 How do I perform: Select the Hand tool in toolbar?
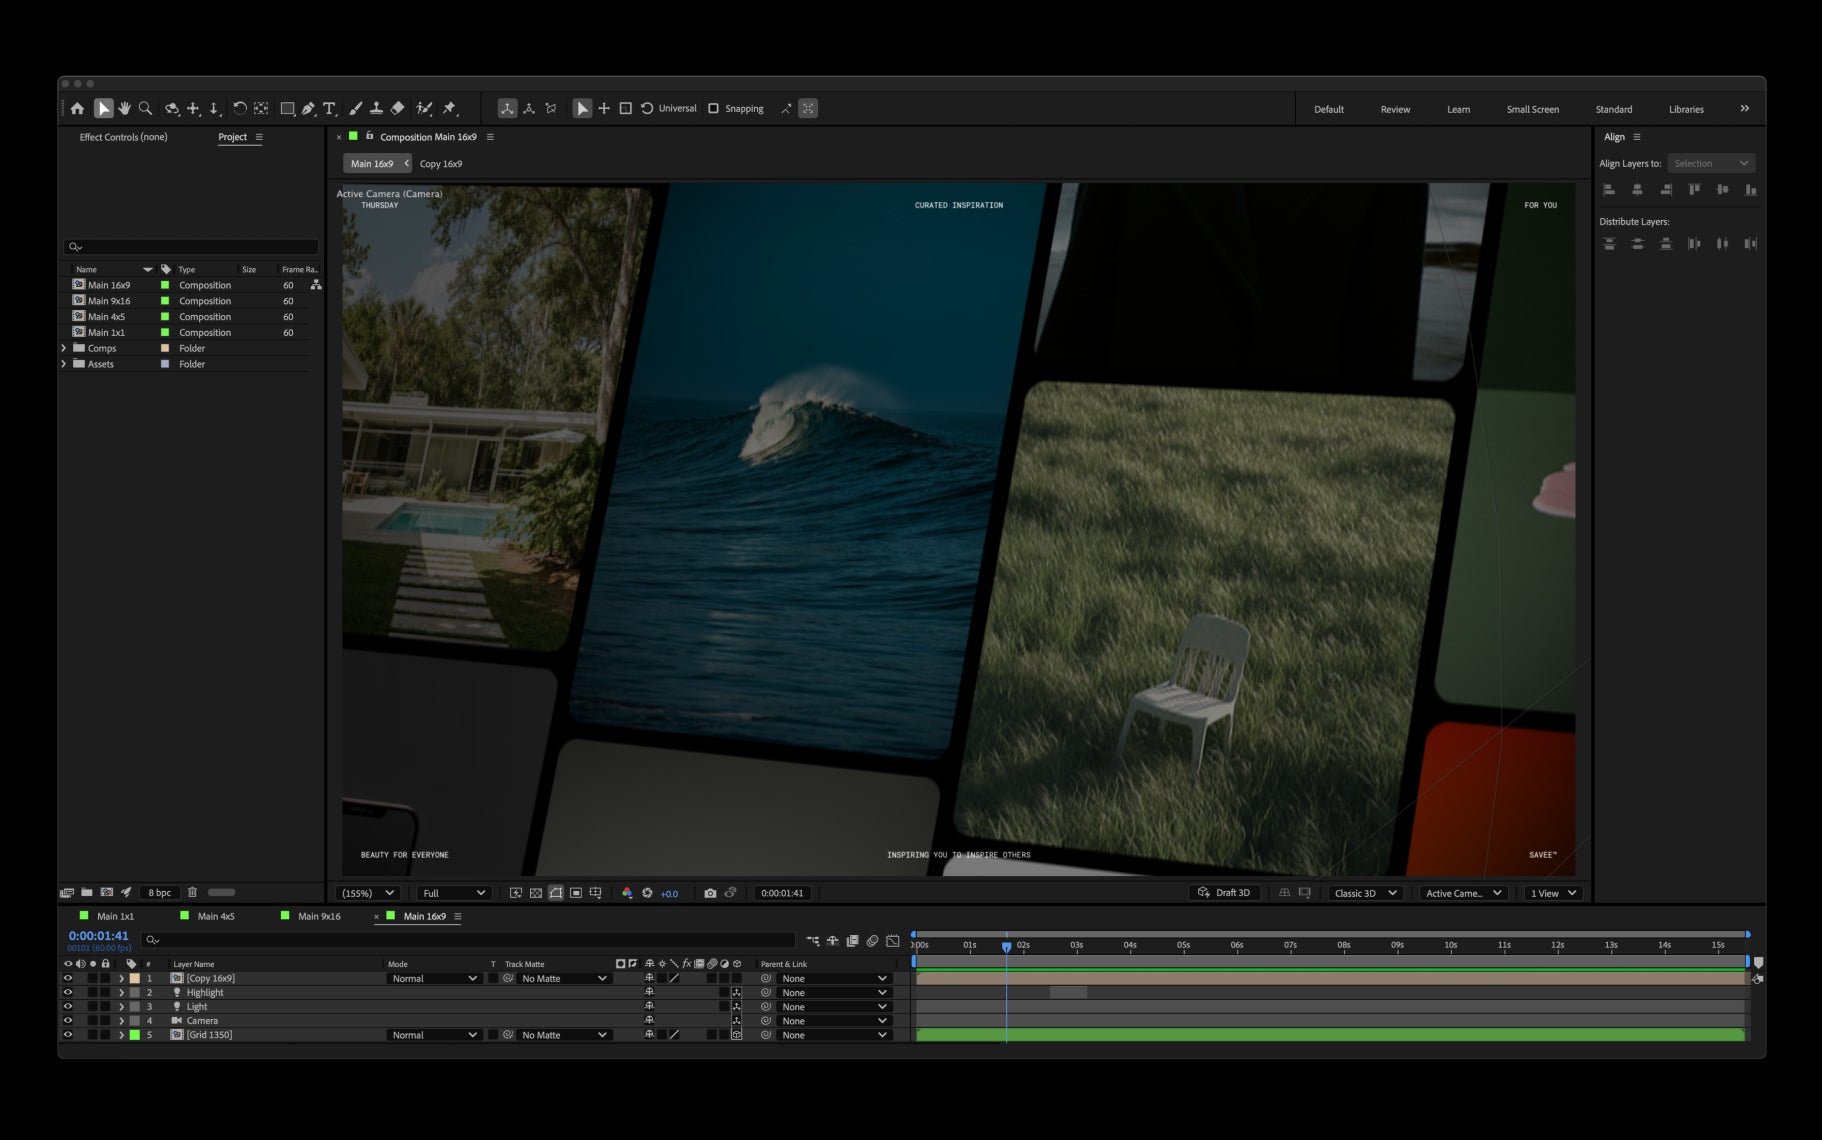pyautogui.click(x=125, y=108)
